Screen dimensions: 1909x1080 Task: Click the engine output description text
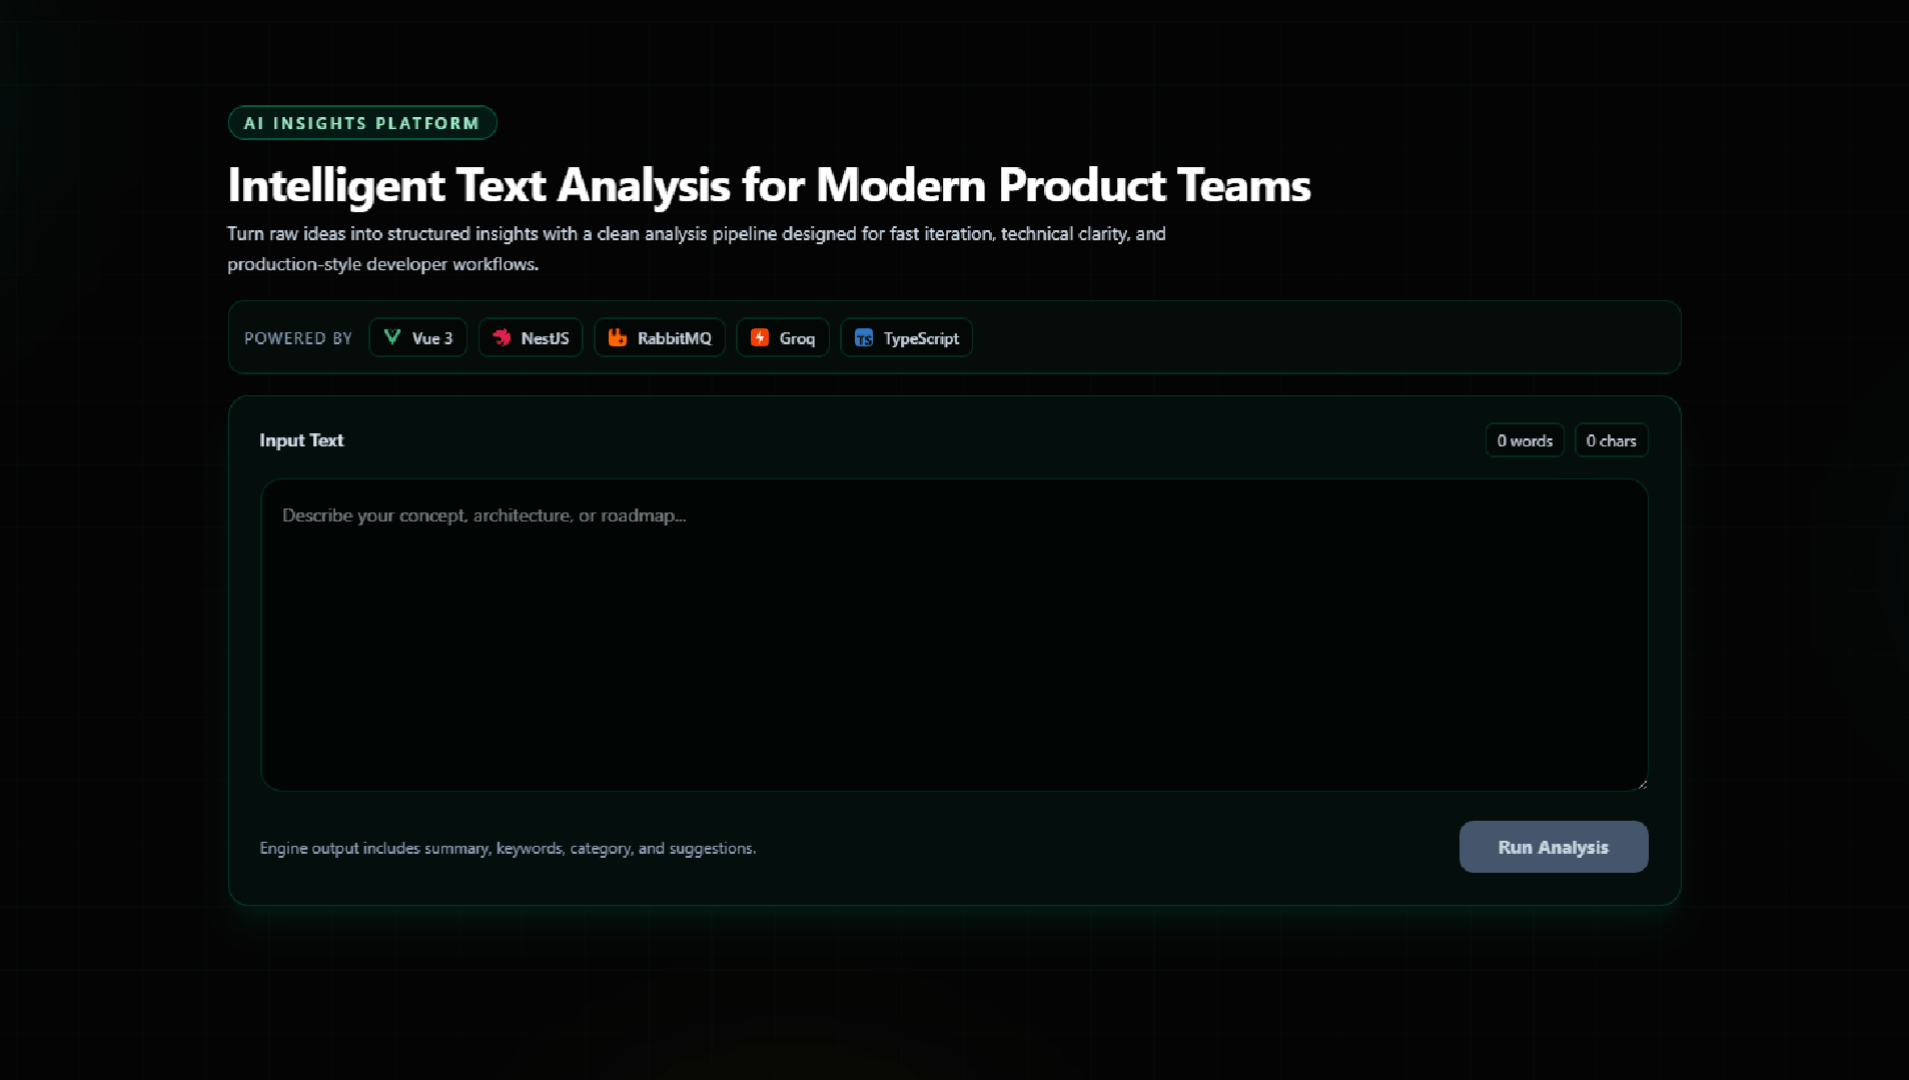[x=508, y=847]
